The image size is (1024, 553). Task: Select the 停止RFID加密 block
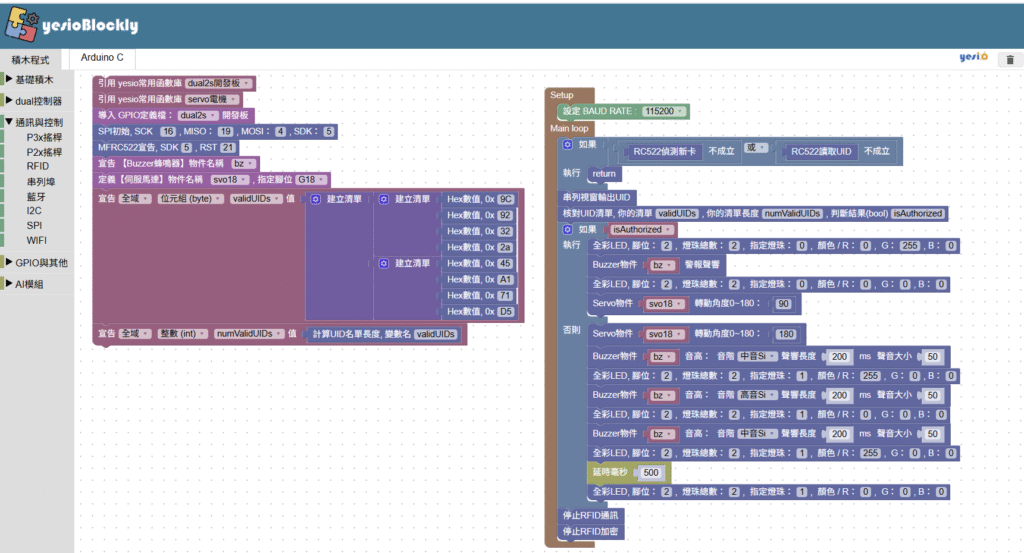pyautogui.click(x=590, y=531)
